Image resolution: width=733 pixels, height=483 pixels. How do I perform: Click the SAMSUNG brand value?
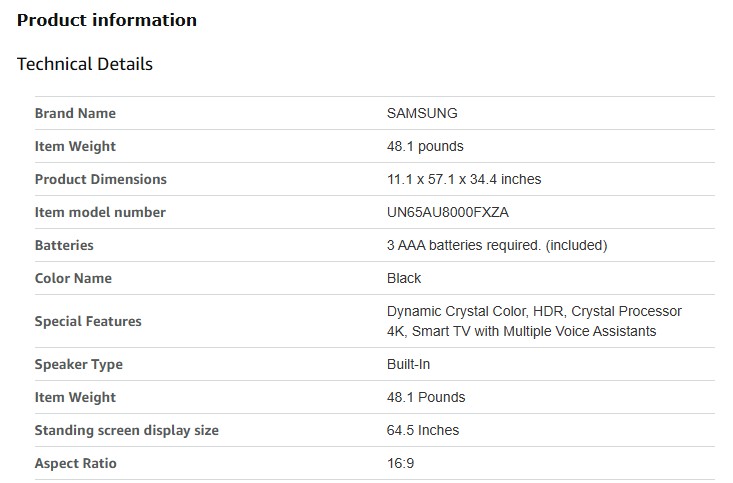click(x=422, y=113)
